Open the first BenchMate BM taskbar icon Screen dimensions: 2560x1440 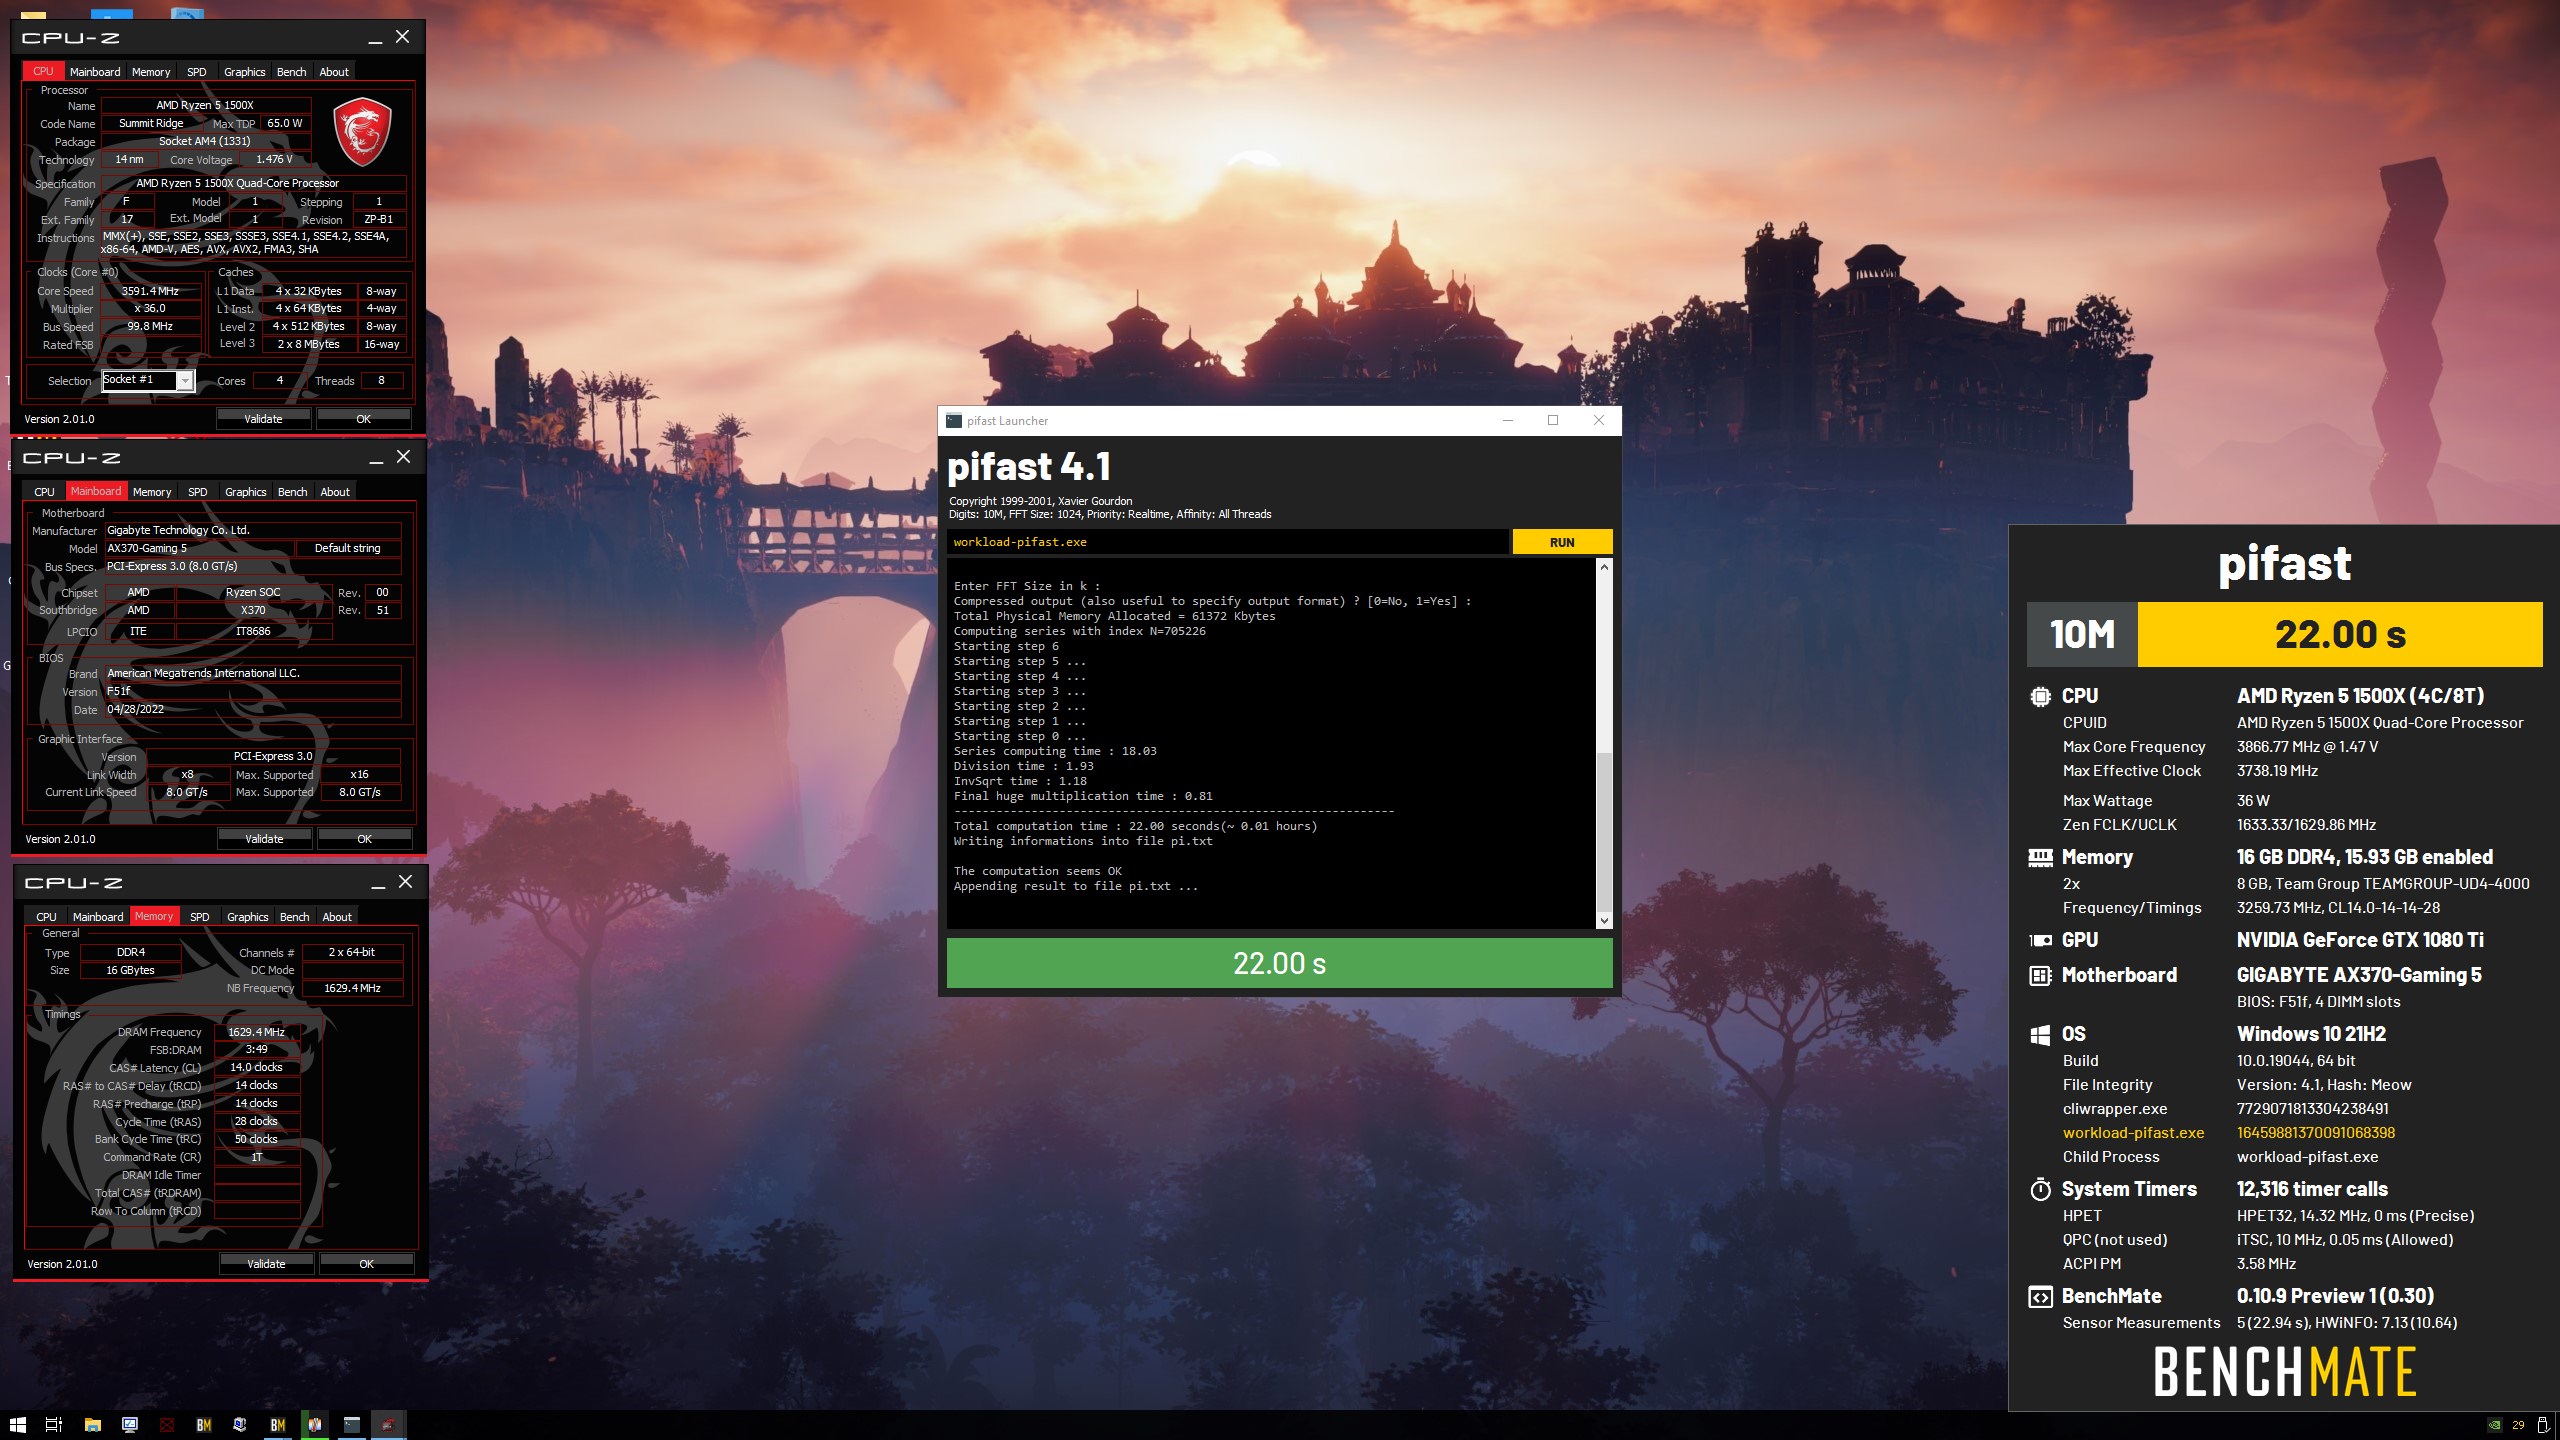tap(204, 1425)
